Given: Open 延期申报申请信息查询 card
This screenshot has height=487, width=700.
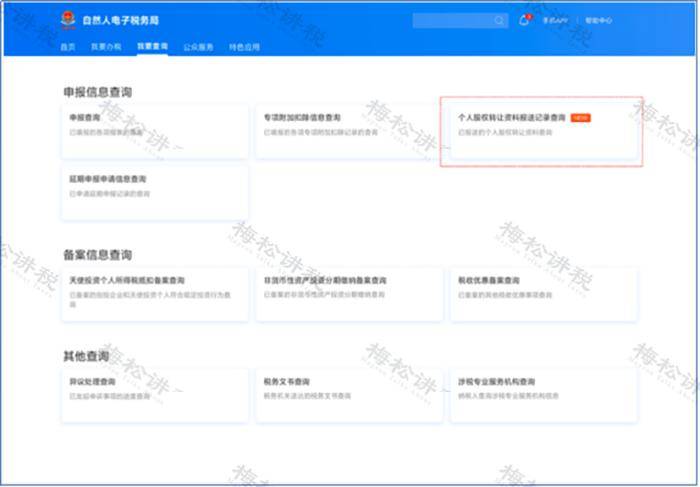Looking at the screenshot, I should coord(154,193).
